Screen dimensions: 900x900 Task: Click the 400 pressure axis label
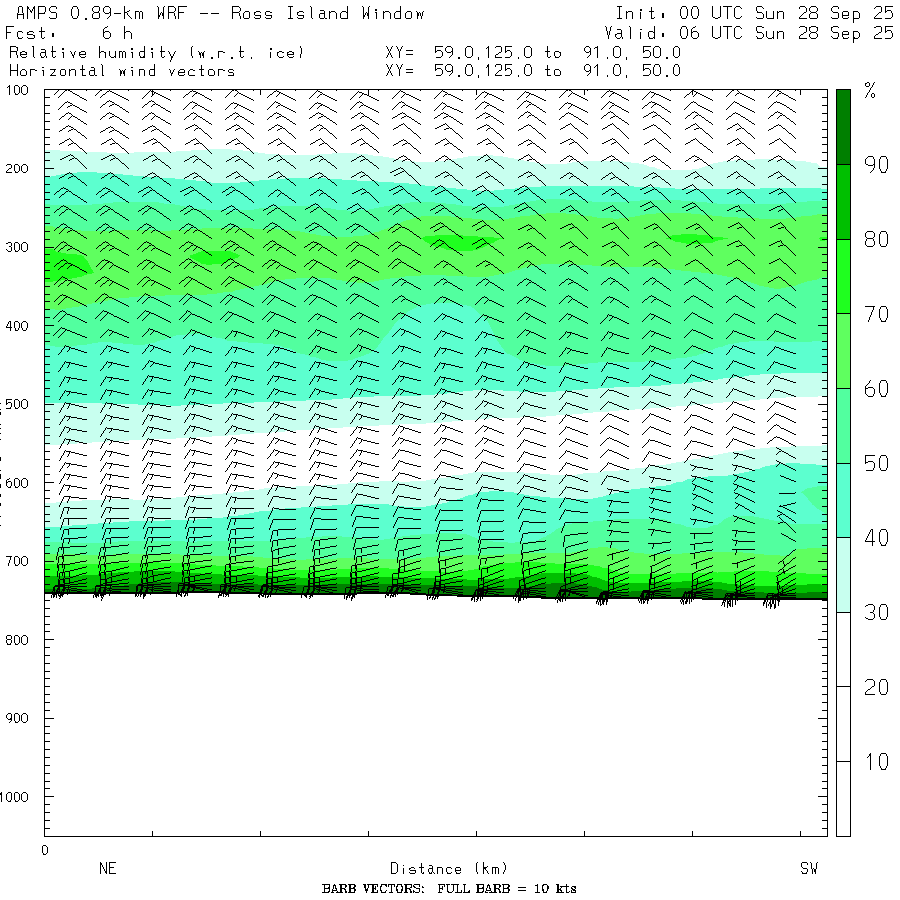(17, 326)
